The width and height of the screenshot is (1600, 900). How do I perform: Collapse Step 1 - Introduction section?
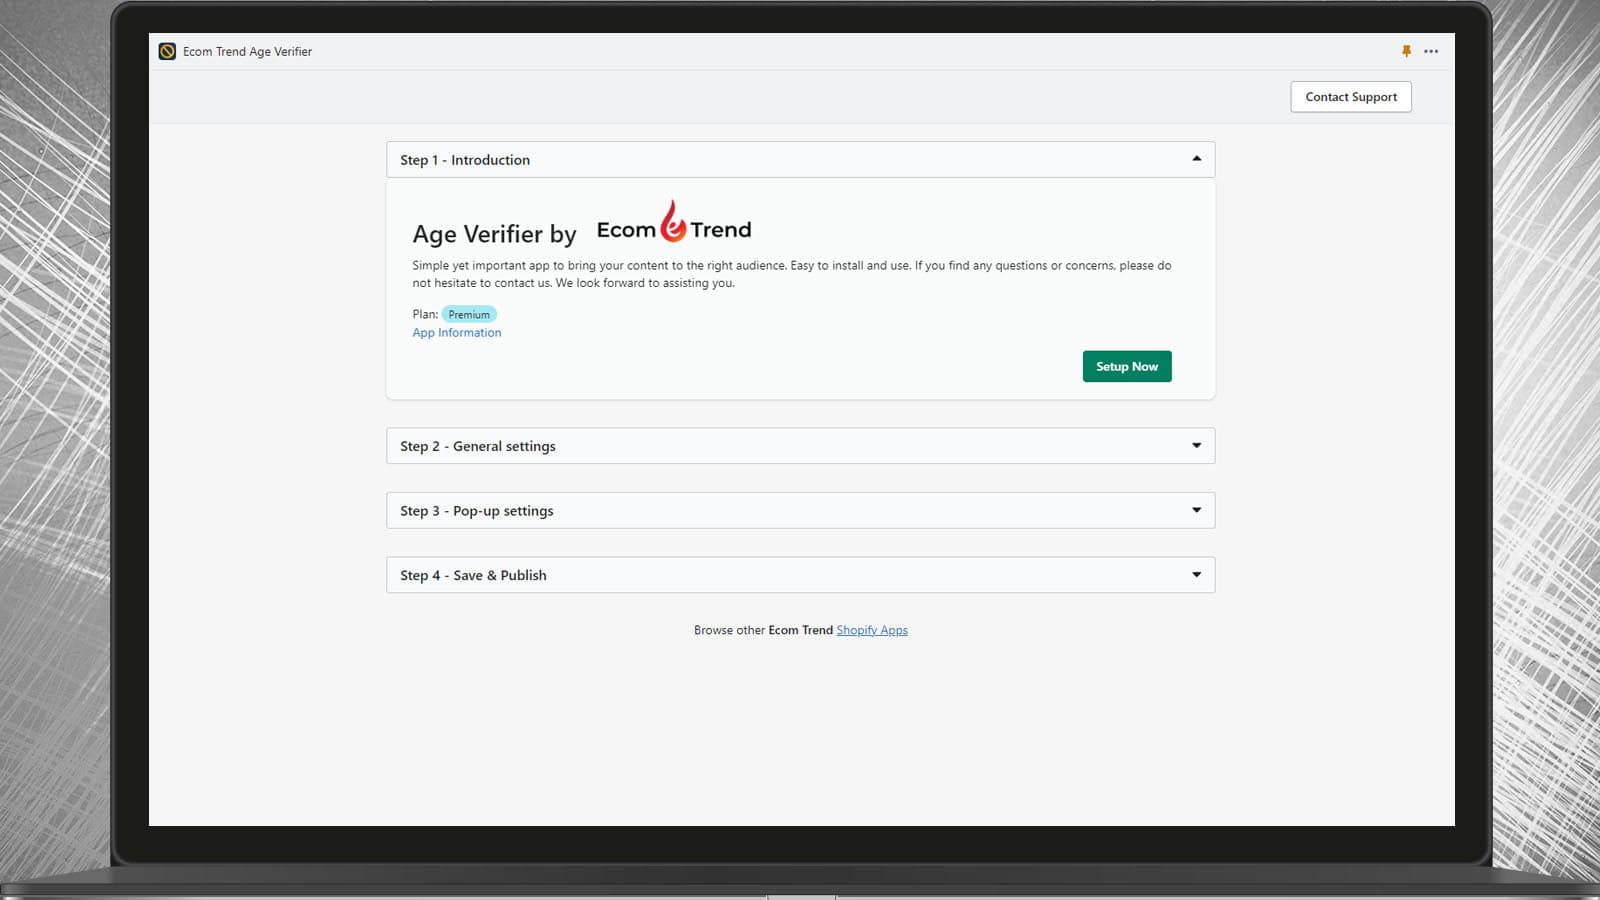coord(1196,158)
